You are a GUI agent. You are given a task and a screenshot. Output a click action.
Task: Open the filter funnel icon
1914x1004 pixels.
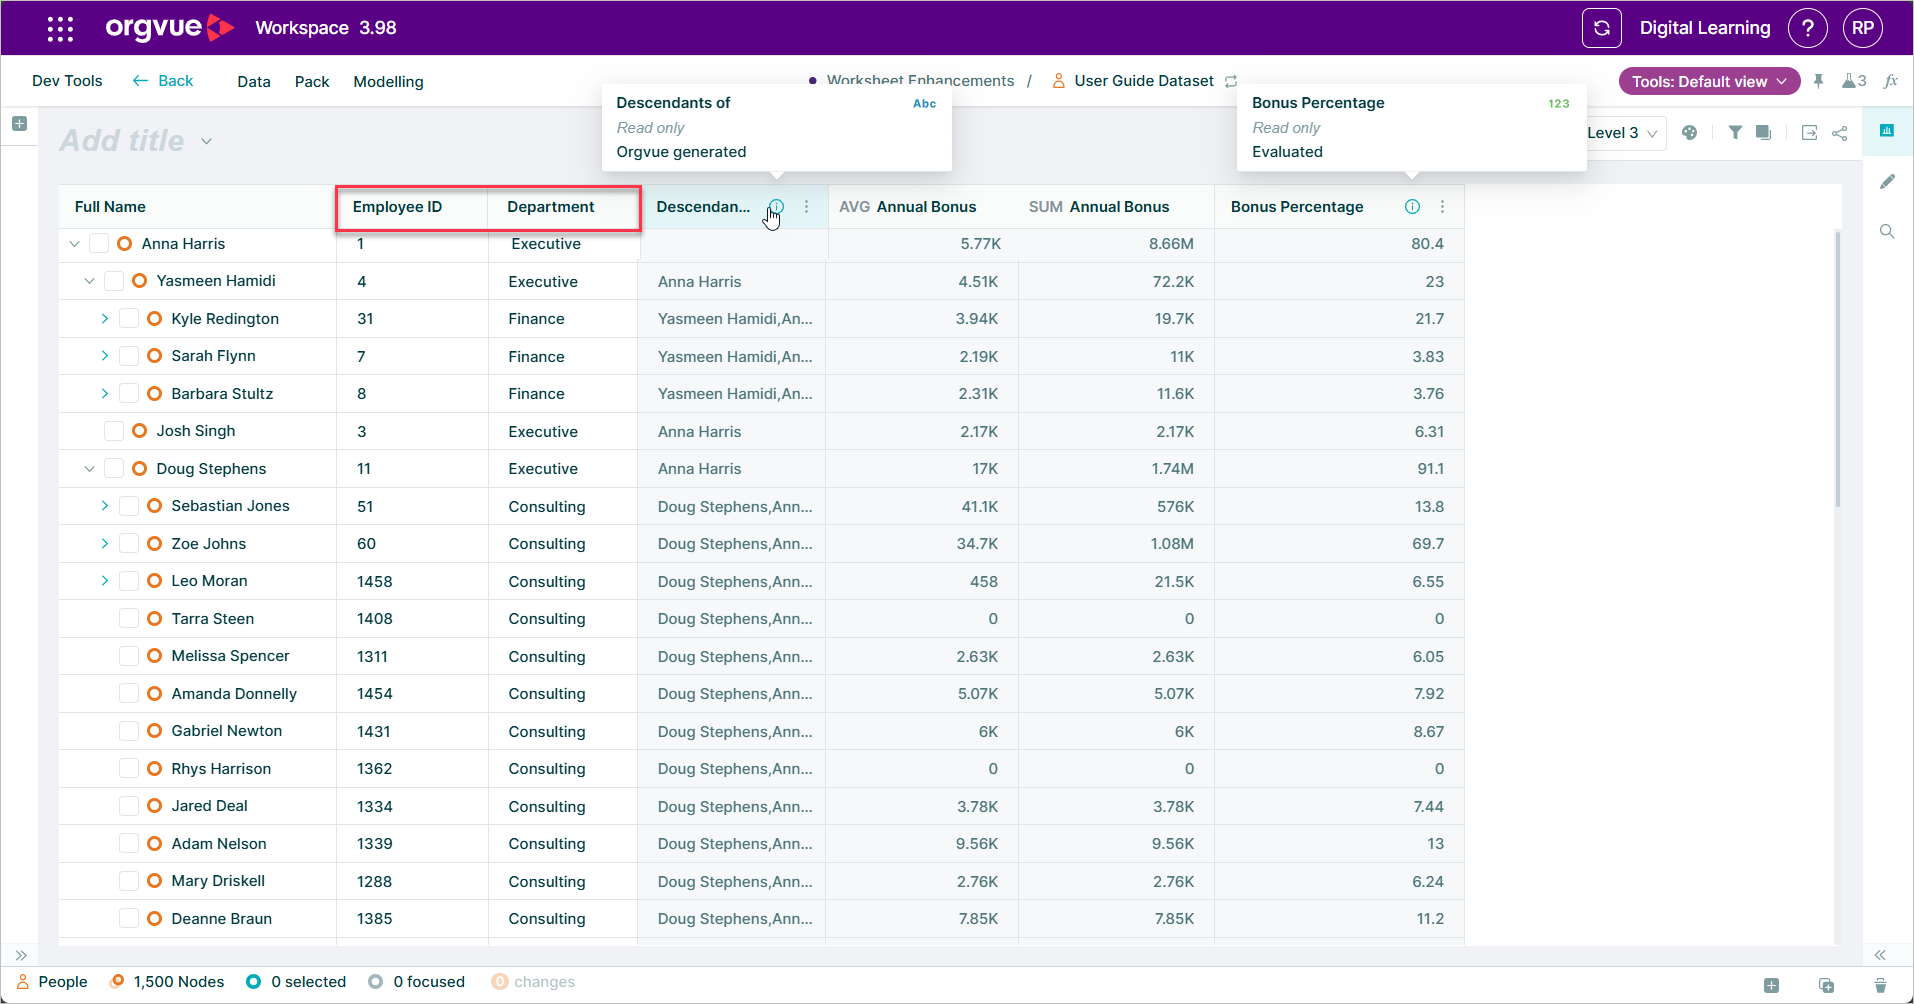[x=1735, y=132]
